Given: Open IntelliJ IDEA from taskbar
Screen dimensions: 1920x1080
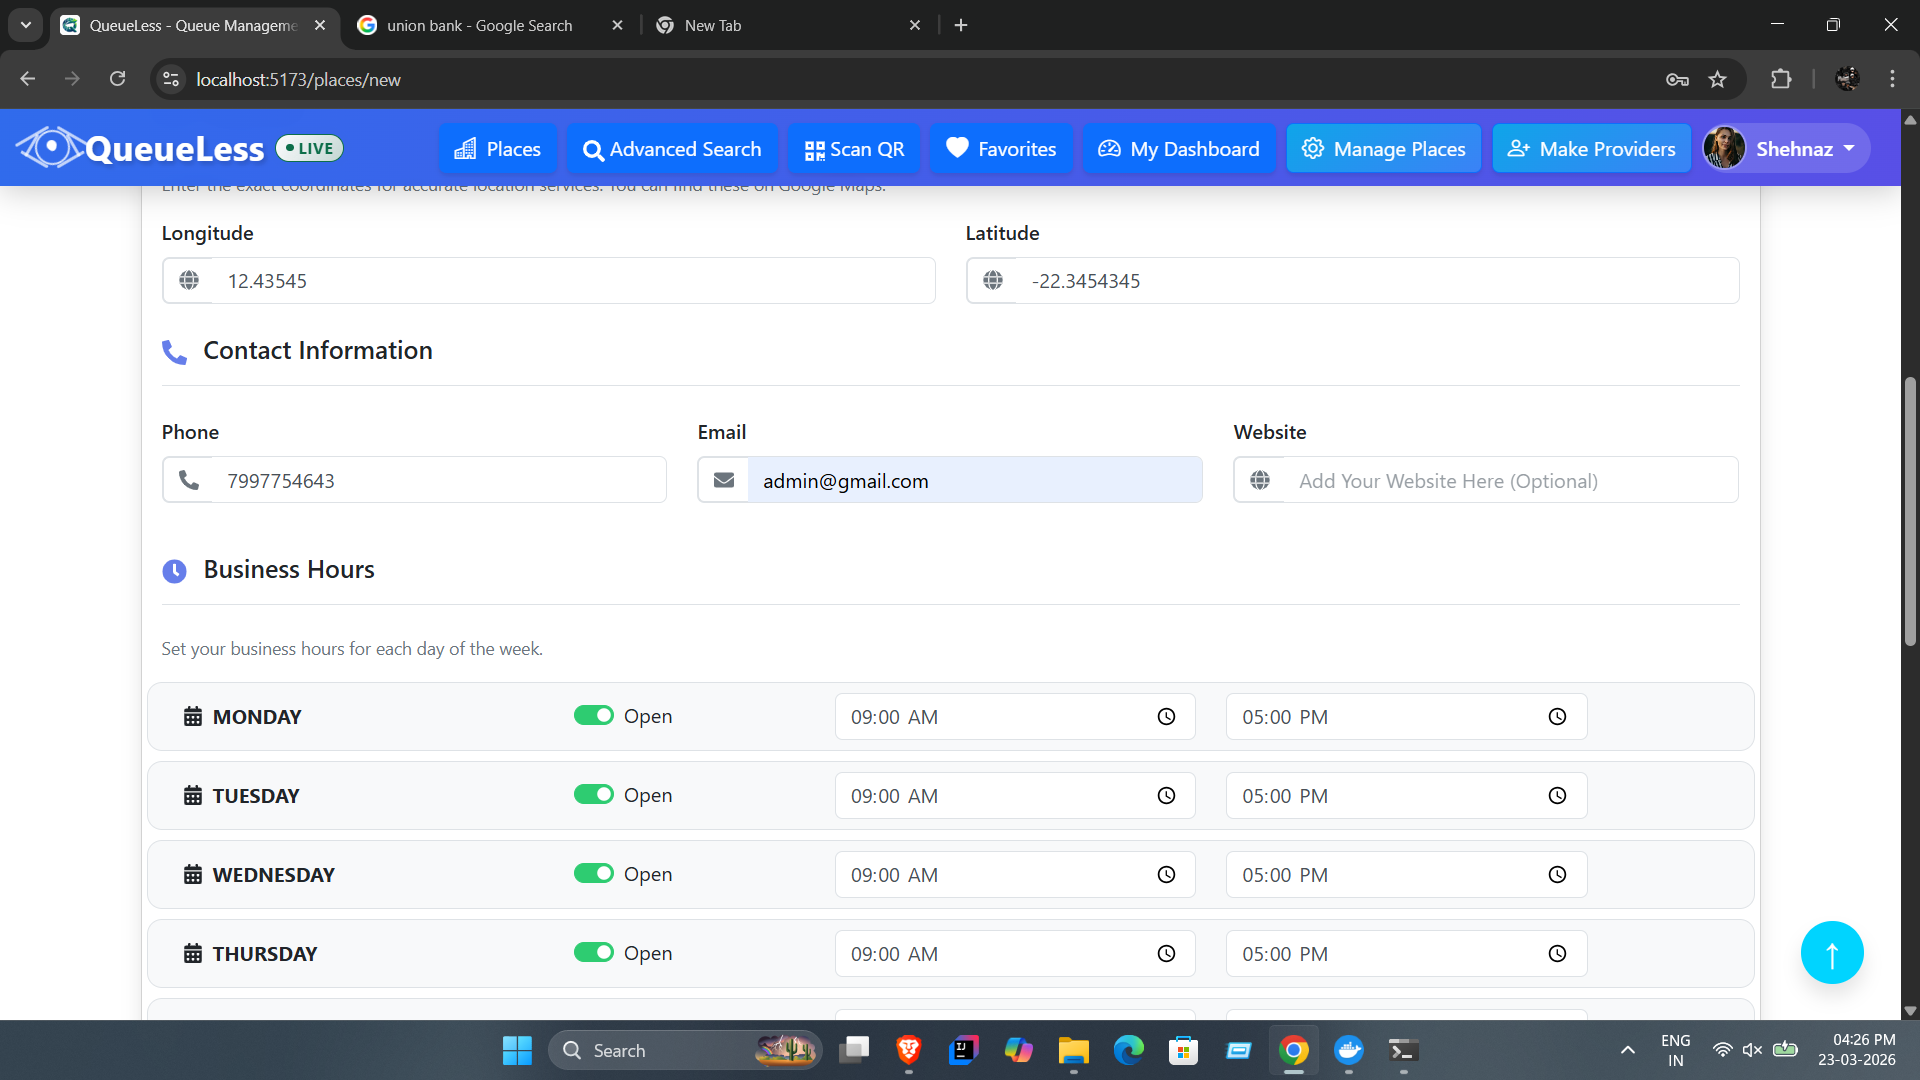Looking at the screenshot, I should coord(963,1050).
